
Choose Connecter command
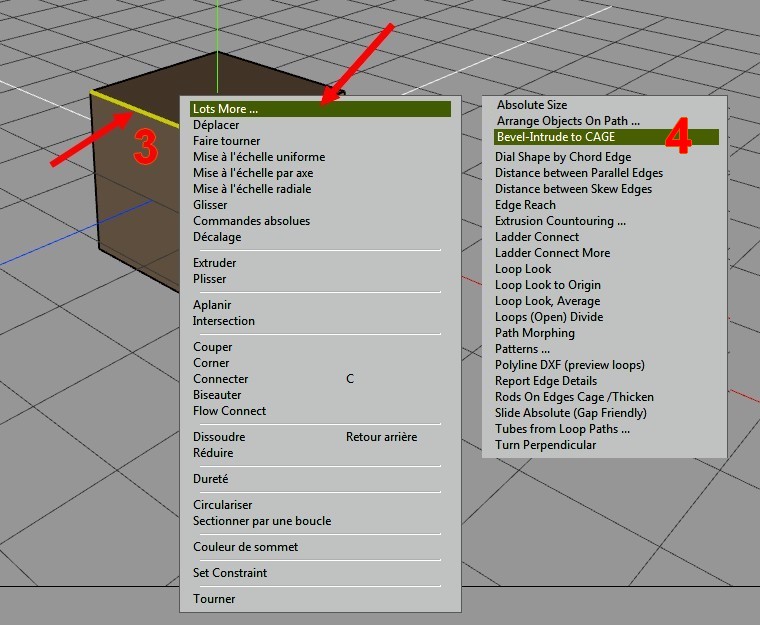click(x=221, y=379)
